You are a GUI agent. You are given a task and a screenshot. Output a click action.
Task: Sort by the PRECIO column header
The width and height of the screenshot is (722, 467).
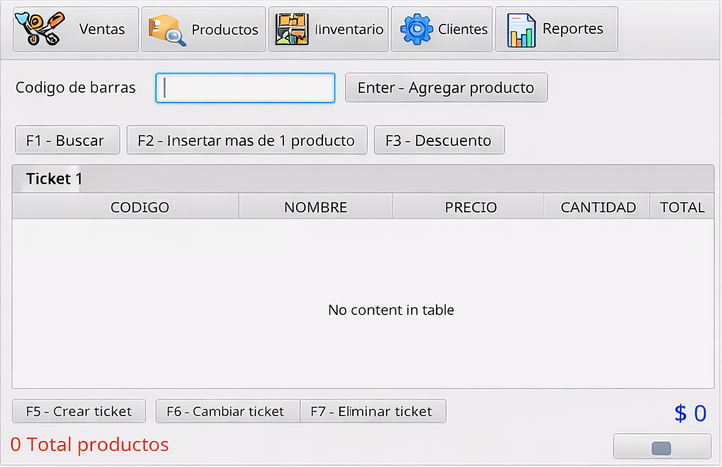468,207
